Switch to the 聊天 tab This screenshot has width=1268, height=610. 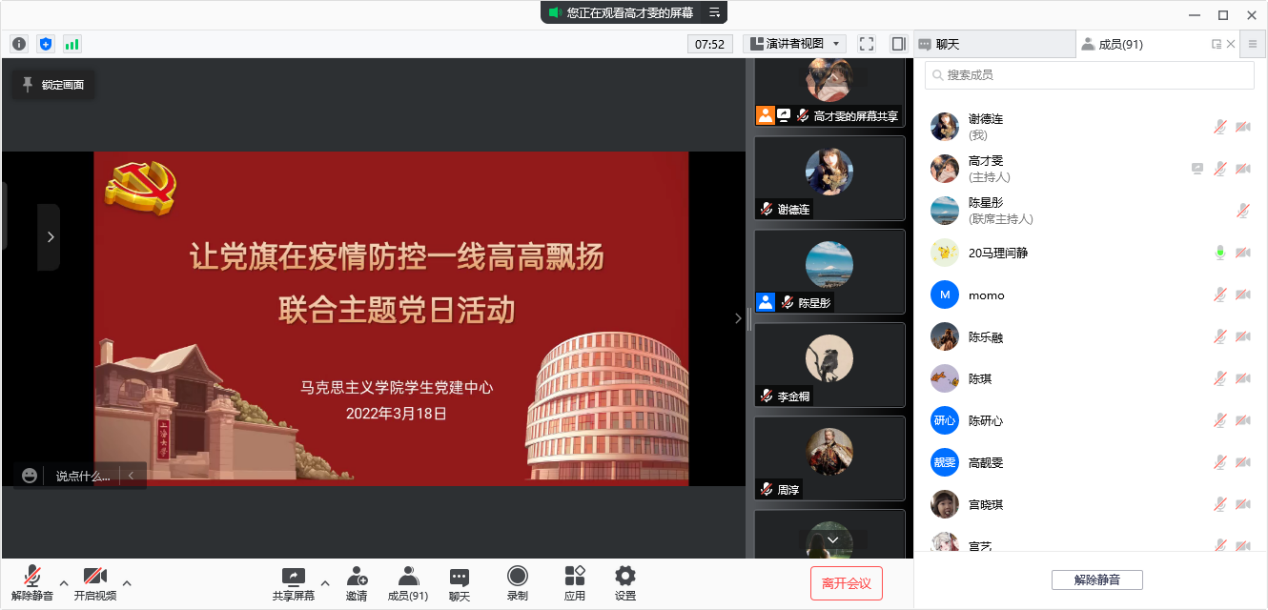click(x=993, y=44)
